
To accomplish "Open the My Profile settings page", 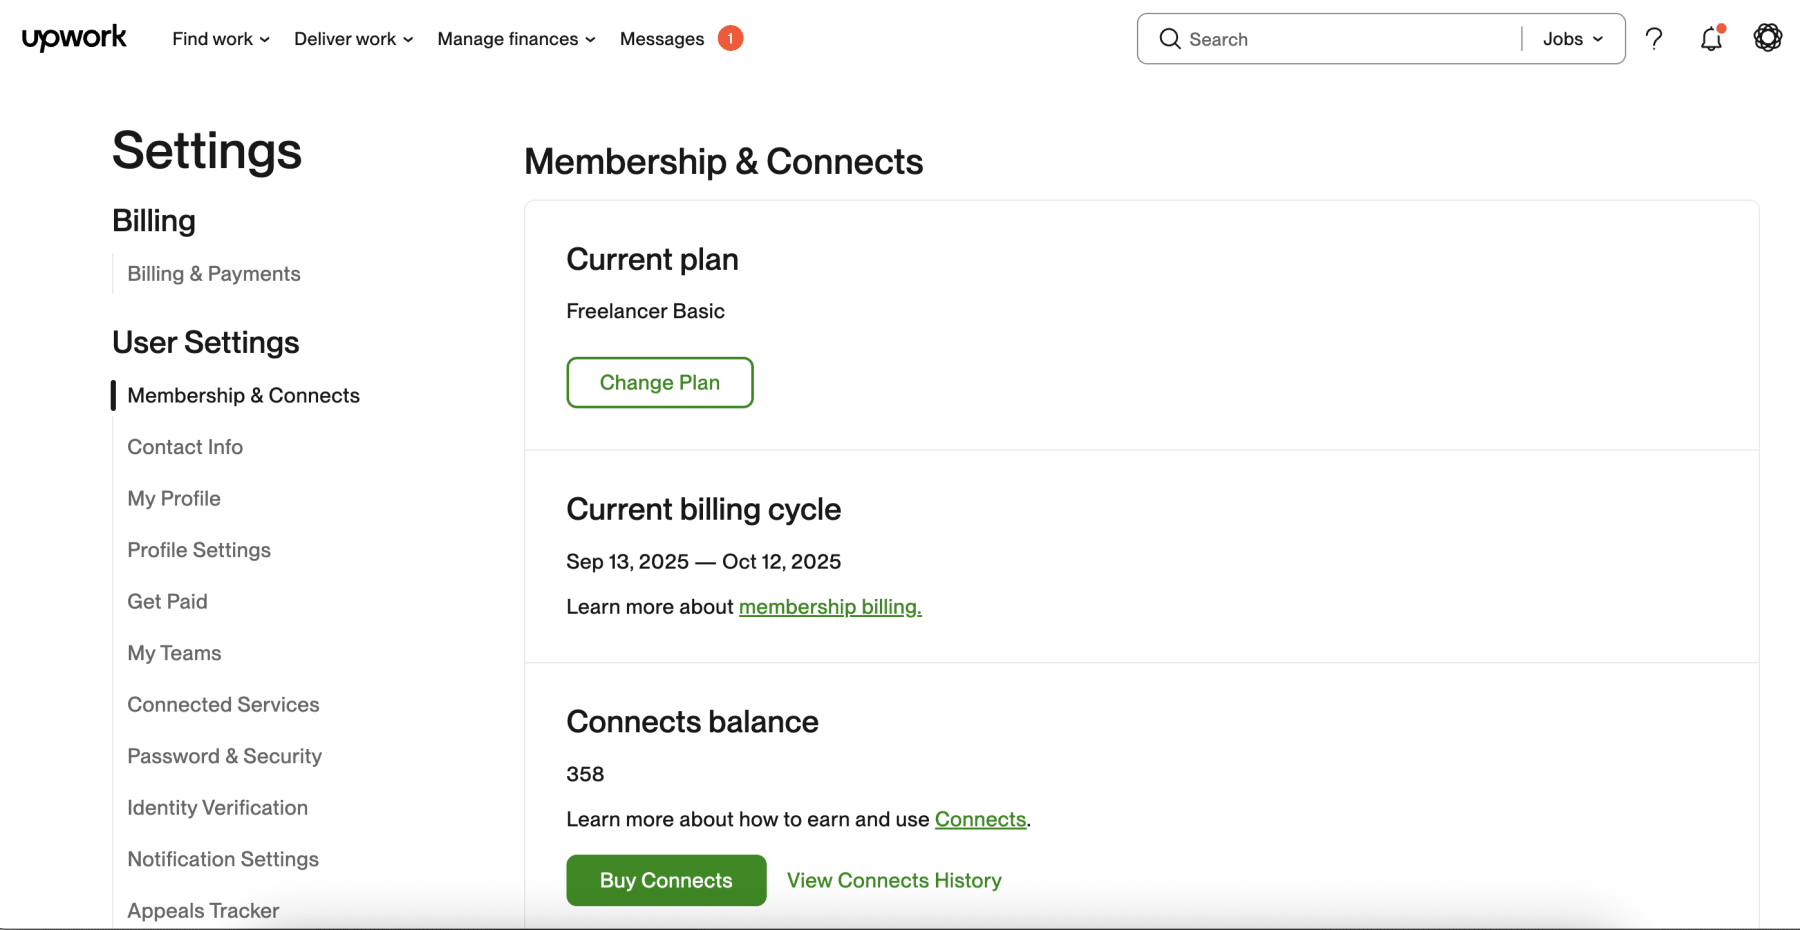I will click(x=173, y=498).
